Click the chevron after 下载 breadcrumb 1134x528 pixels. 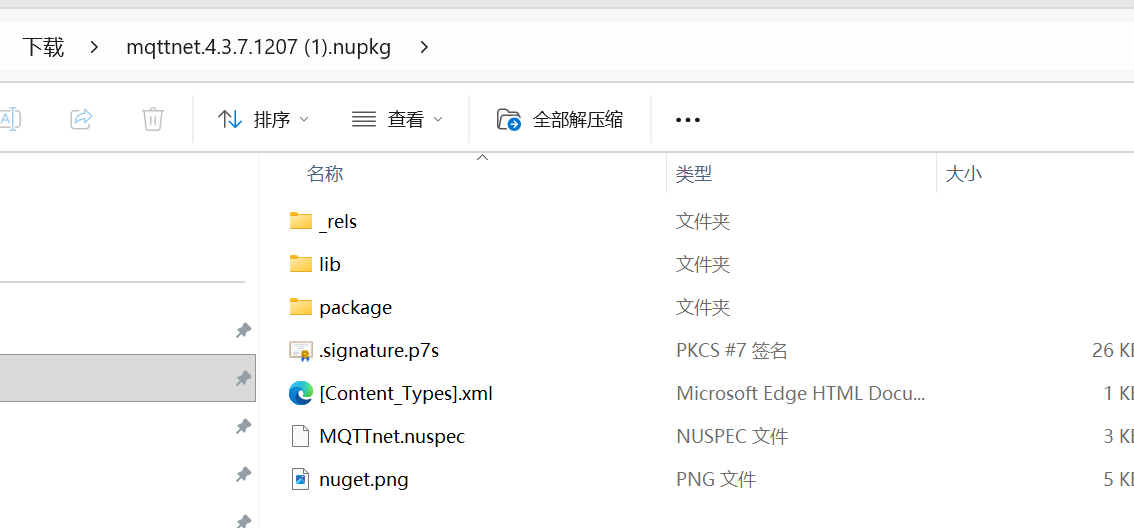[93, 48]
